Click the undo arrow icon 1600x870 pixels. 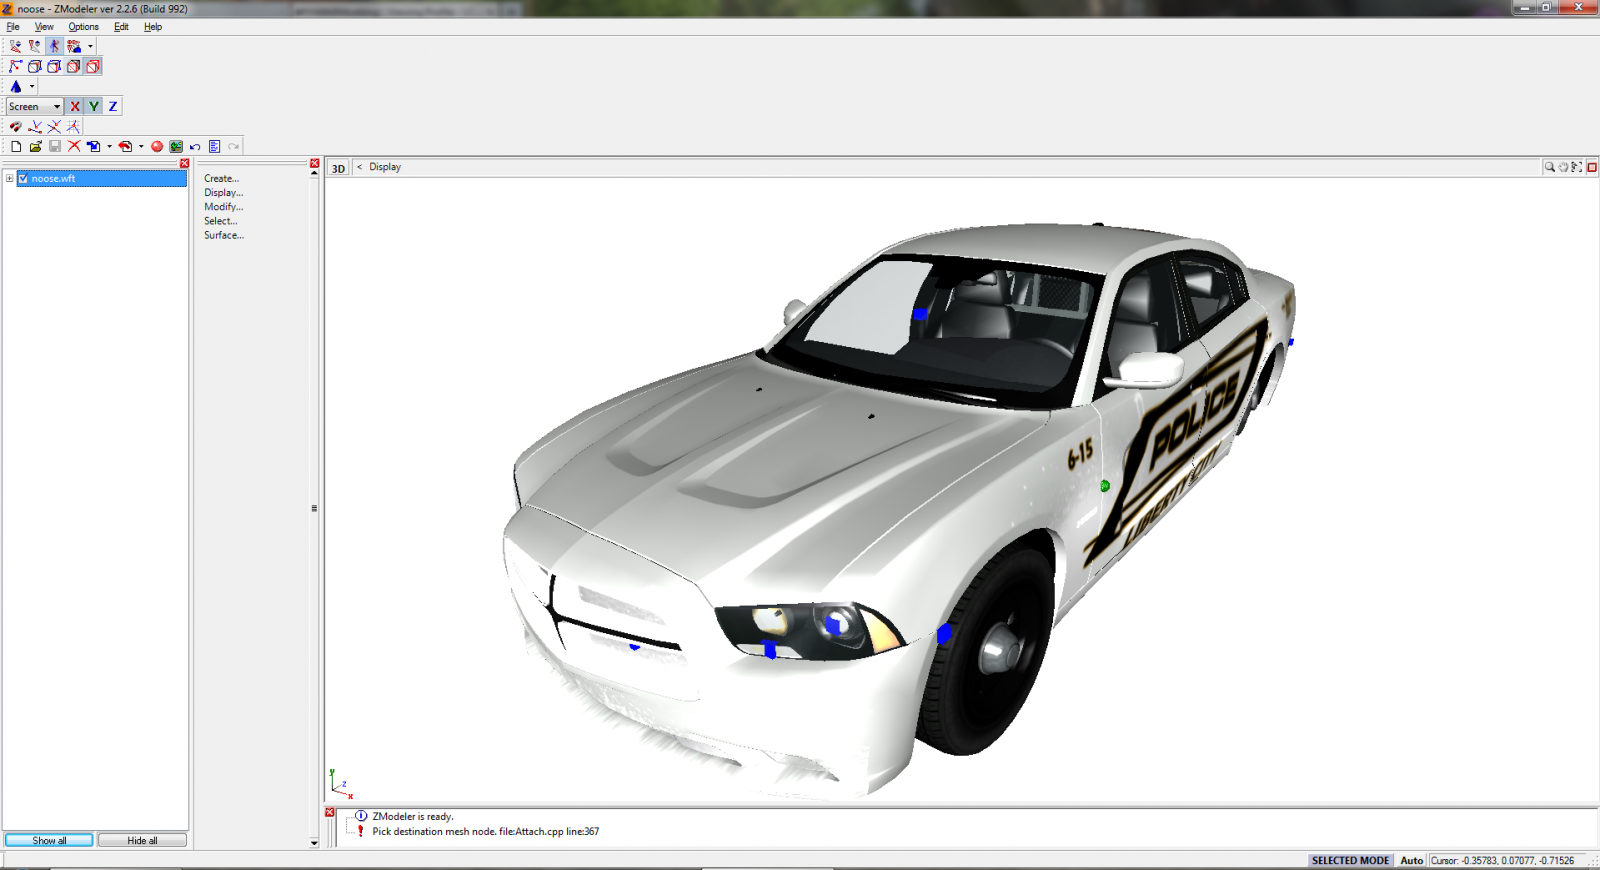[195, 147]
